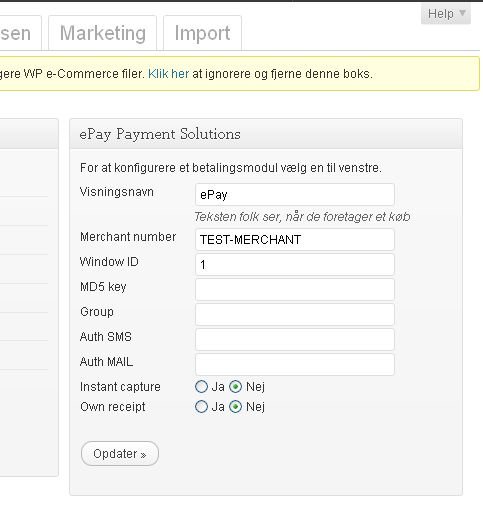This screenshot has width=483, height=528.
Task: Select Nej for Own receipt
Action: 235,407
